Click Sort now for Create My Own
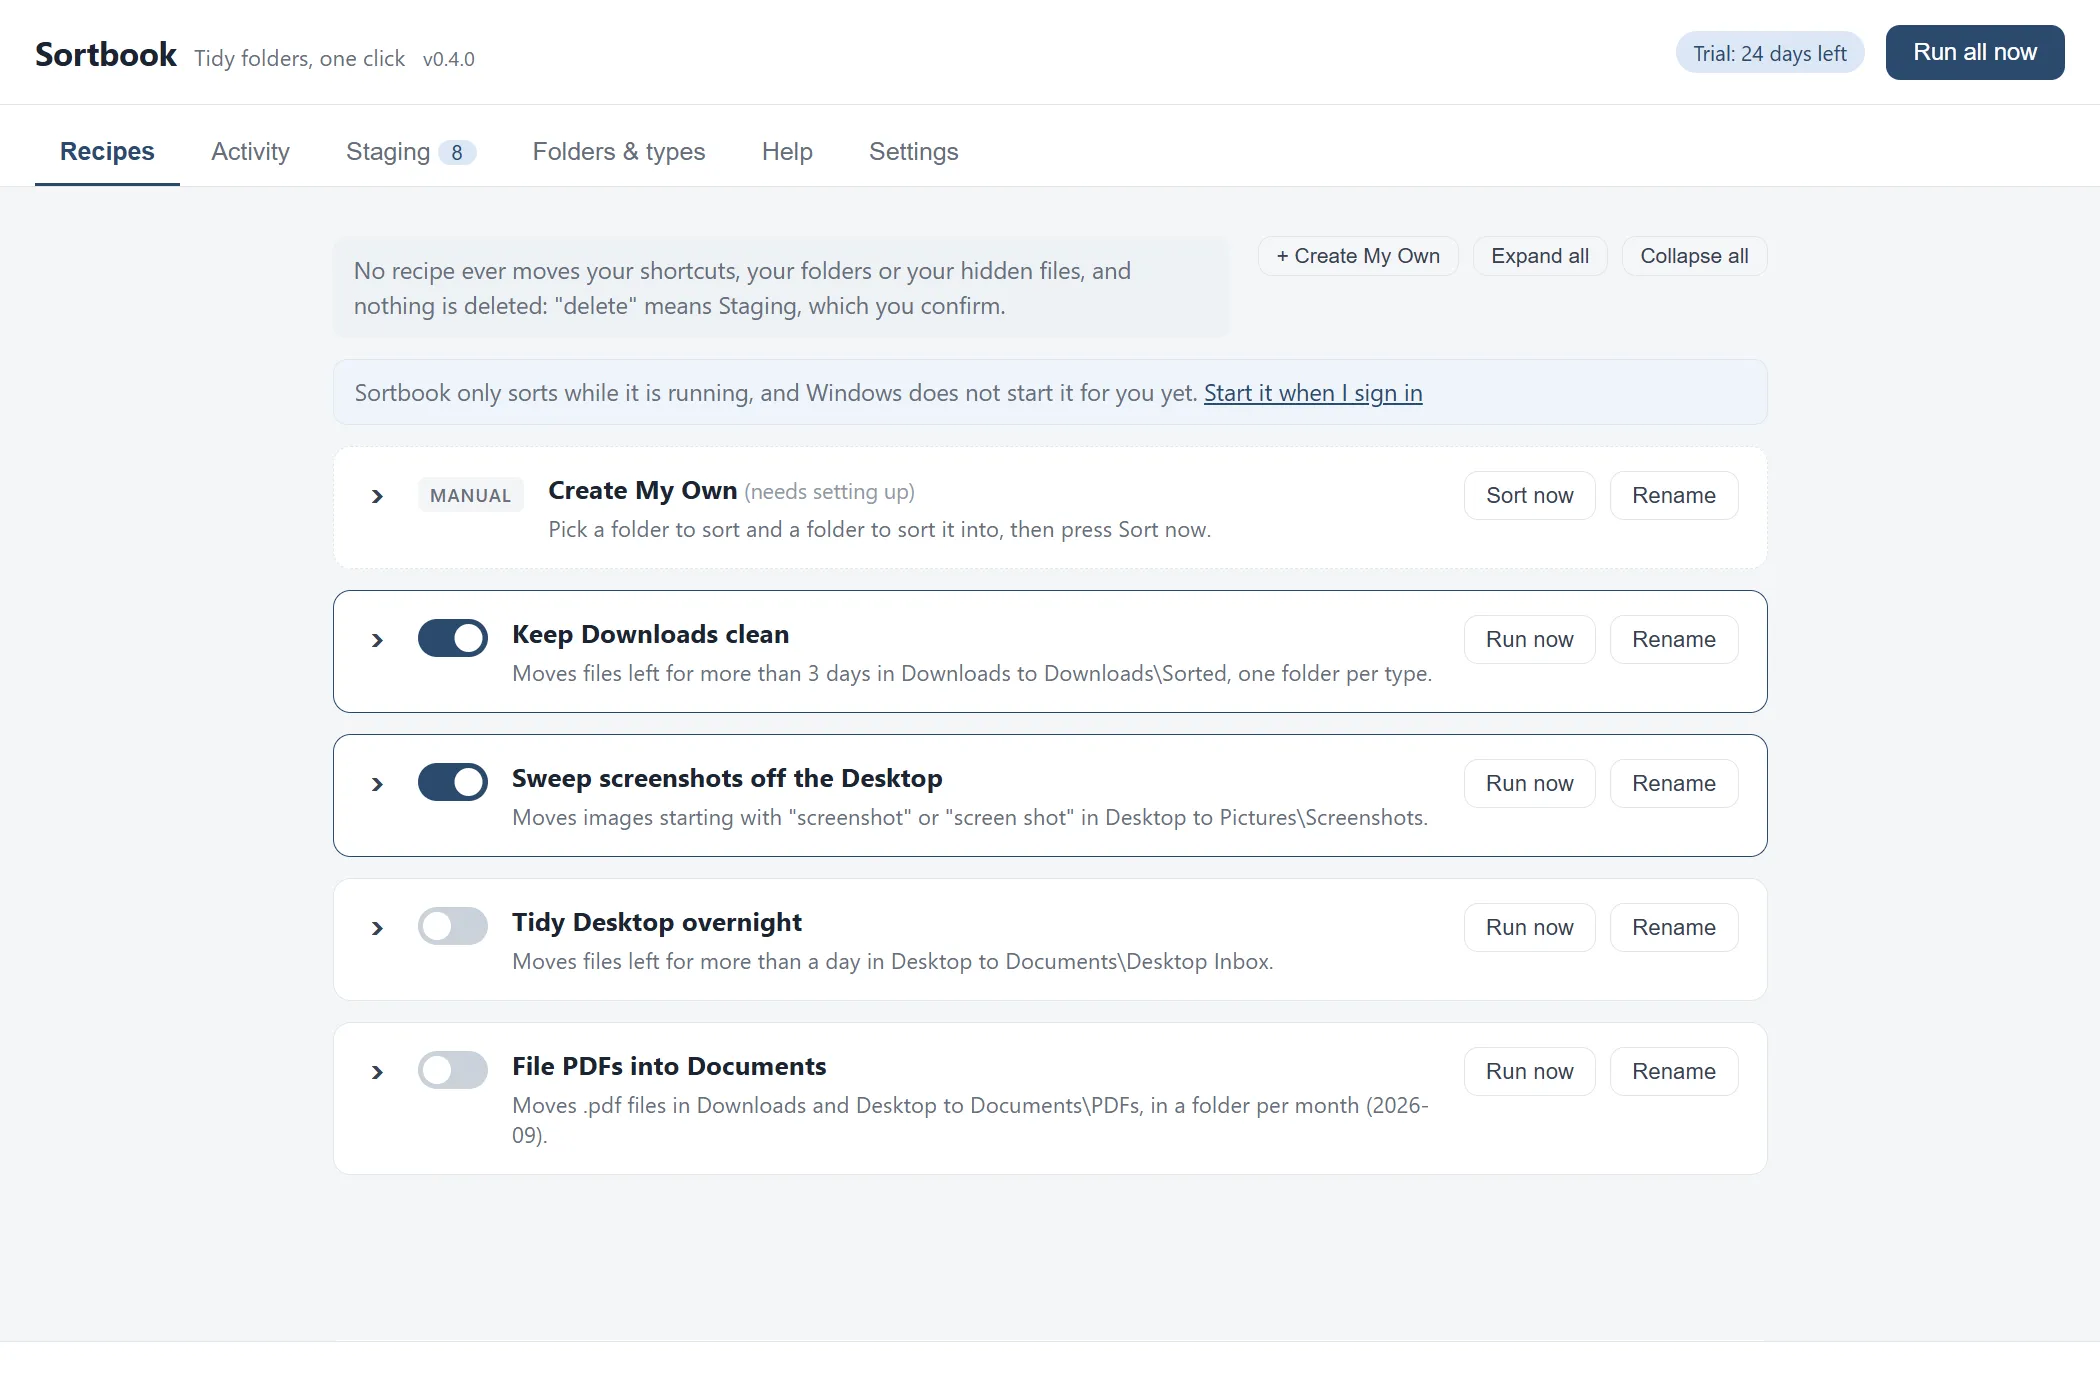Image resolution: width=2100 pixels, height=1400 pixels. pyautogui.click(x=1530, y=495)
